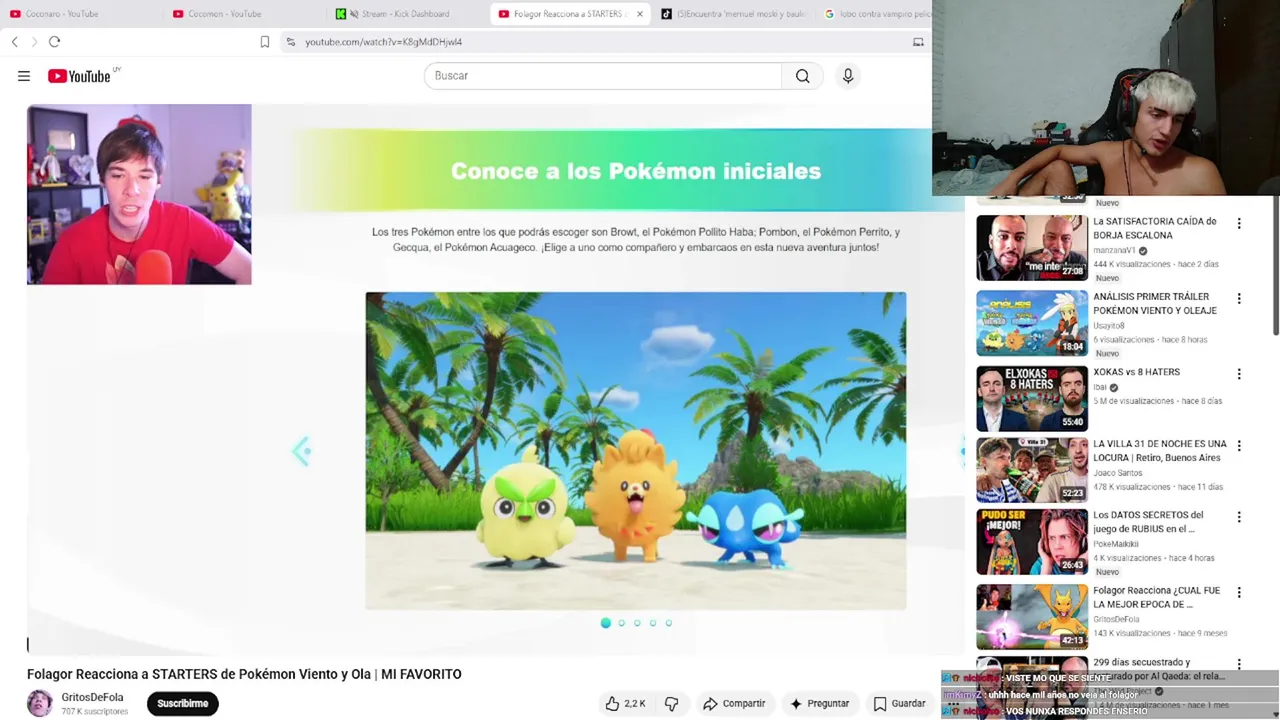Screen dimensions: 1280x720
Task: Open Pokémon Viento y Oleaje analysis thumbnail
Action: click(1032, 323)
